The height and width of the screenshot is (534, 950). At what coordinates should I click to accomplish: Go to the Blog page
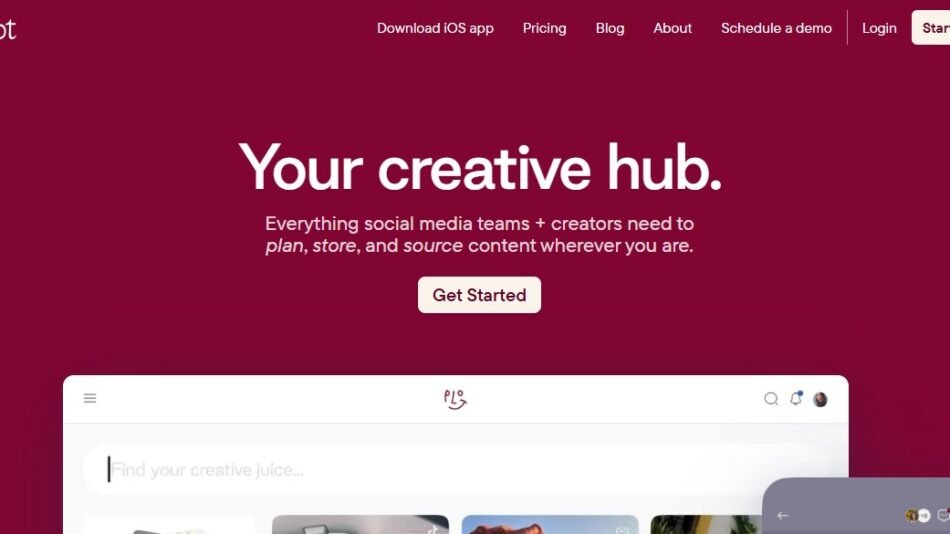coord(610,28)
